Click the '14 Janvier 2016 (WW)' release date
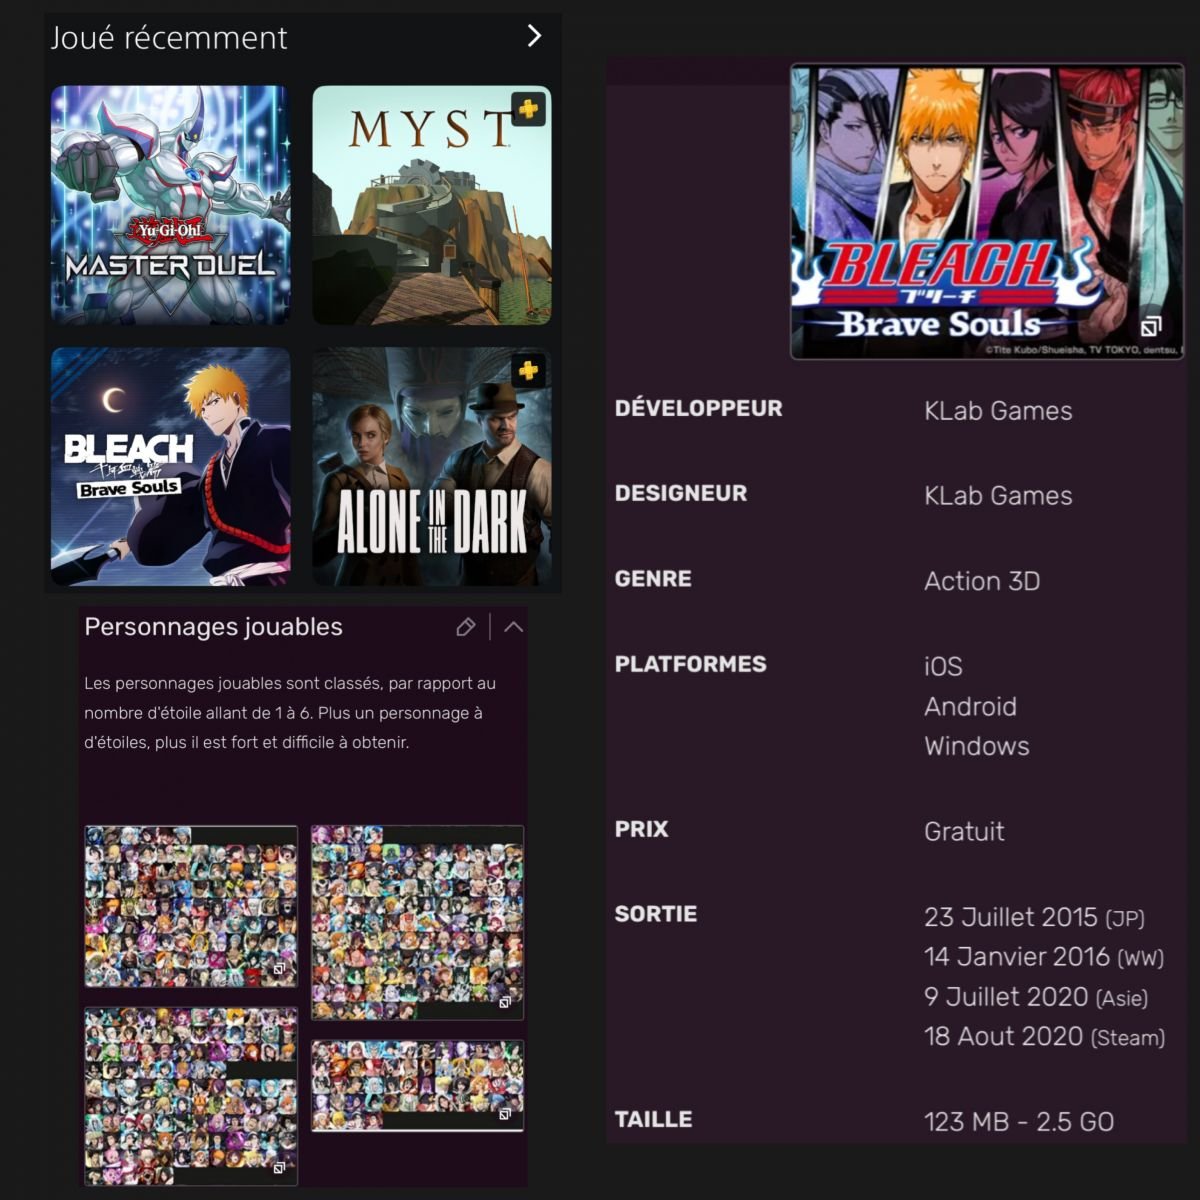The image size is (1200, 1200). (1044, 957)
